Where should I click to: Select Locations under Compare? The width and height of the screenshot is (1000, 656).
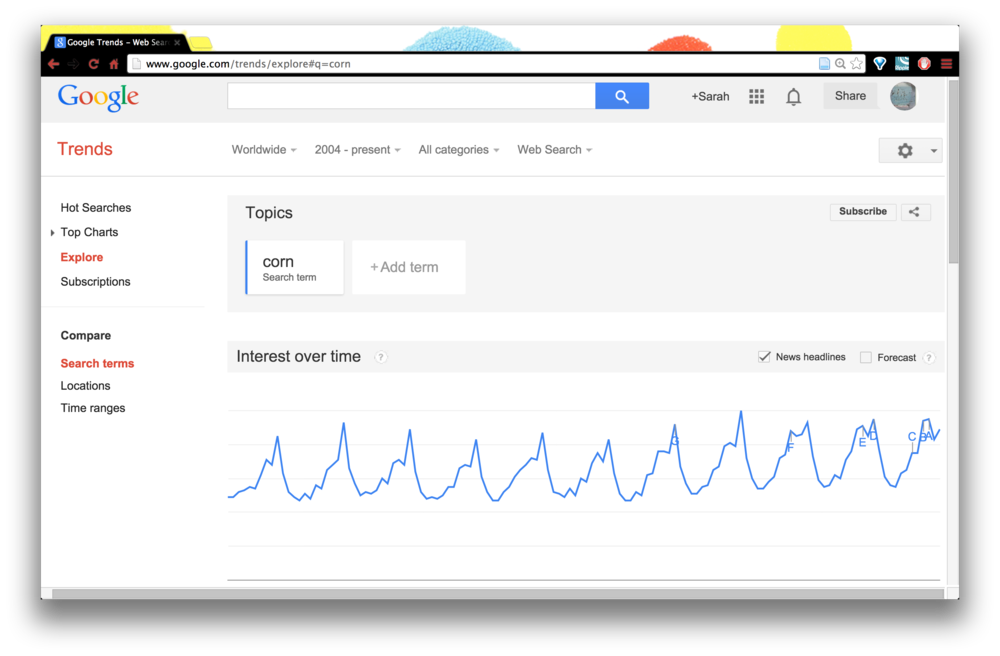(85, 386)
